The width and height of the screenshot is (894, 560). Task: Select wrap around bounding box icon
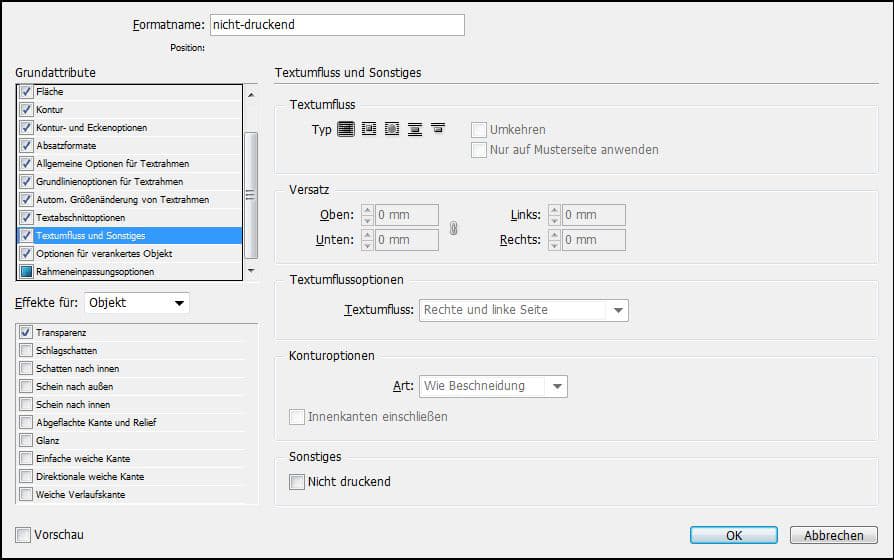pos(369,130)
